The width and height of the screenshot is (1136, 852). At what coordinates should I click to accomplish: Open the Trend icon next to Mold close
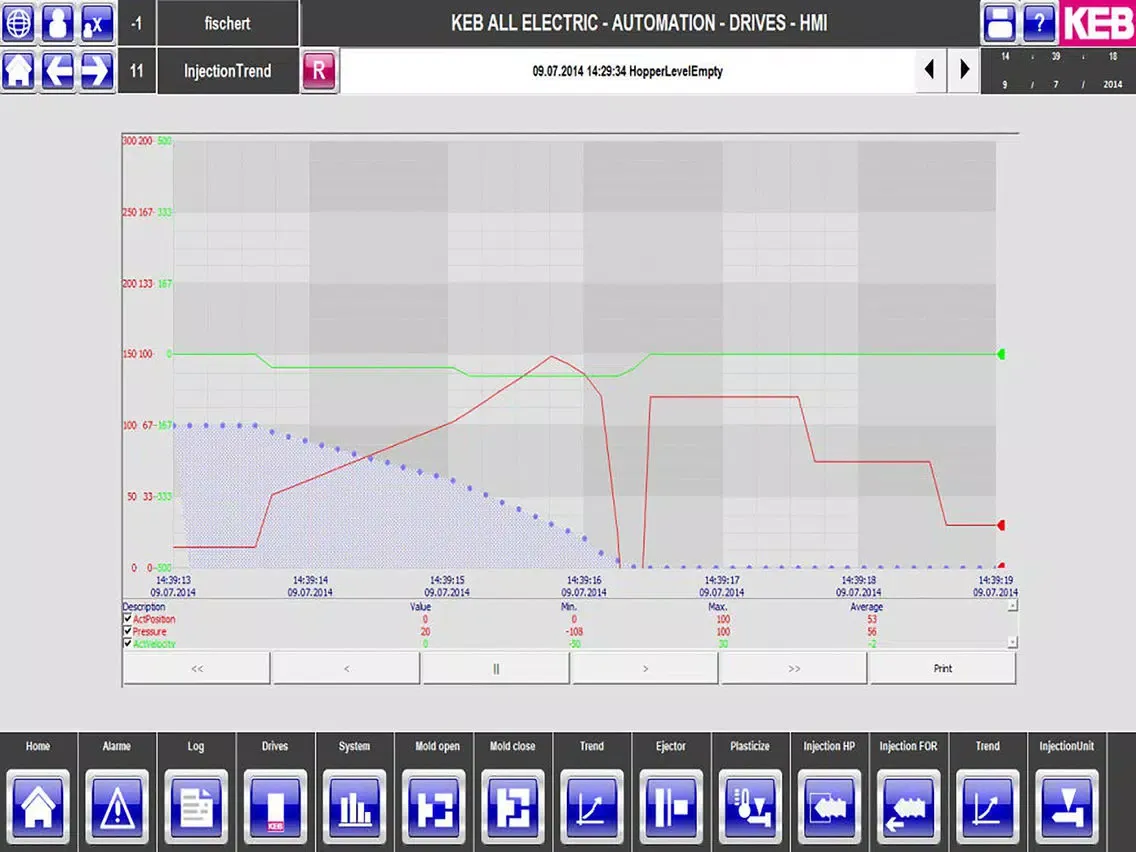tap(592, 805)
